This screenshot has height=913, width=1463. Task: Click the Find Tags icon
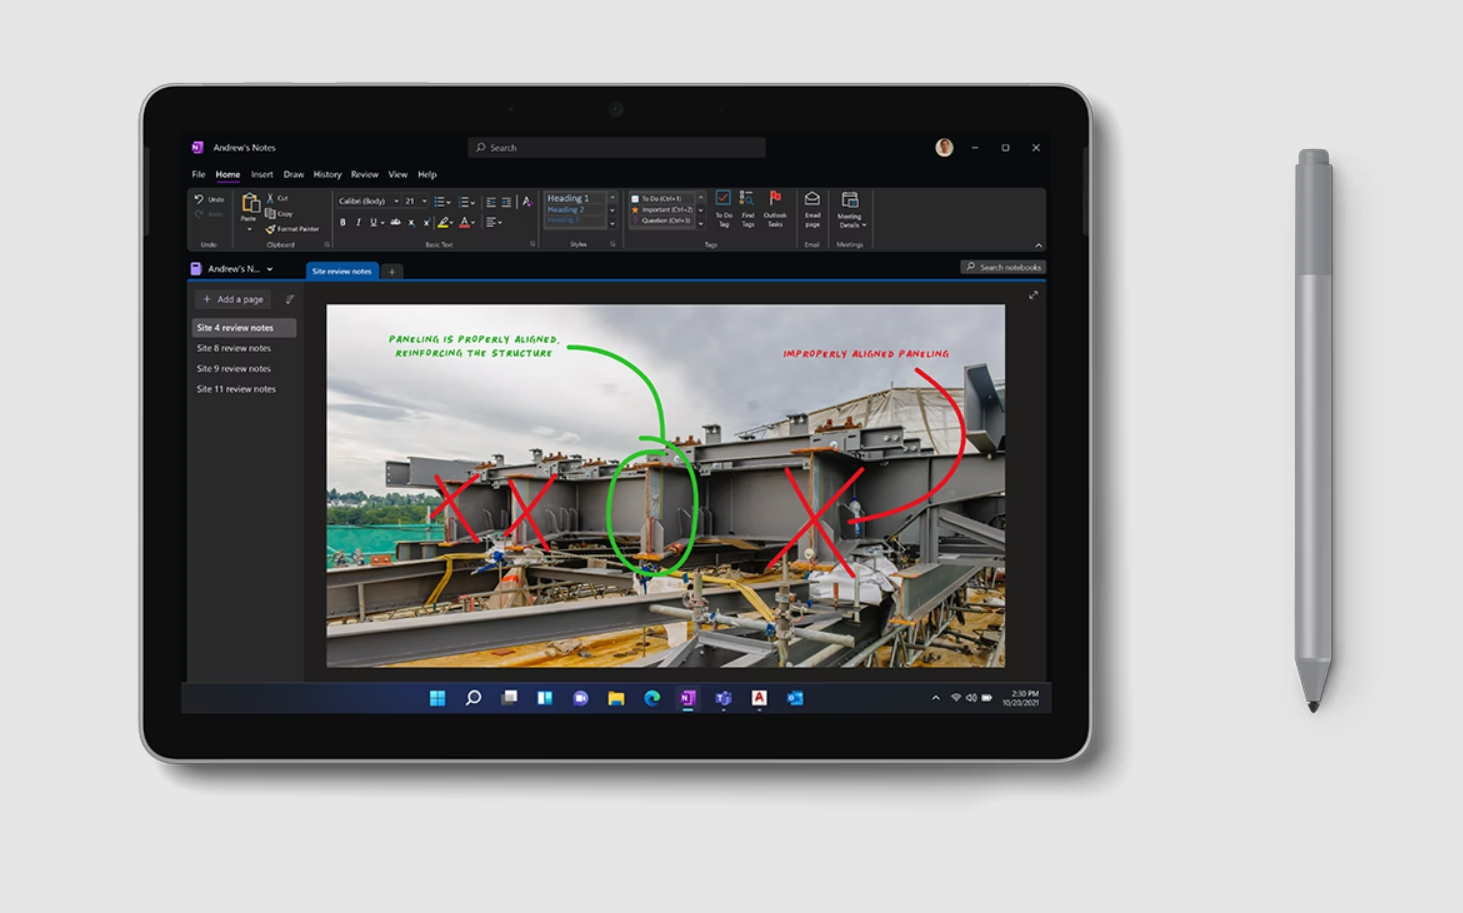pos(747,200)
